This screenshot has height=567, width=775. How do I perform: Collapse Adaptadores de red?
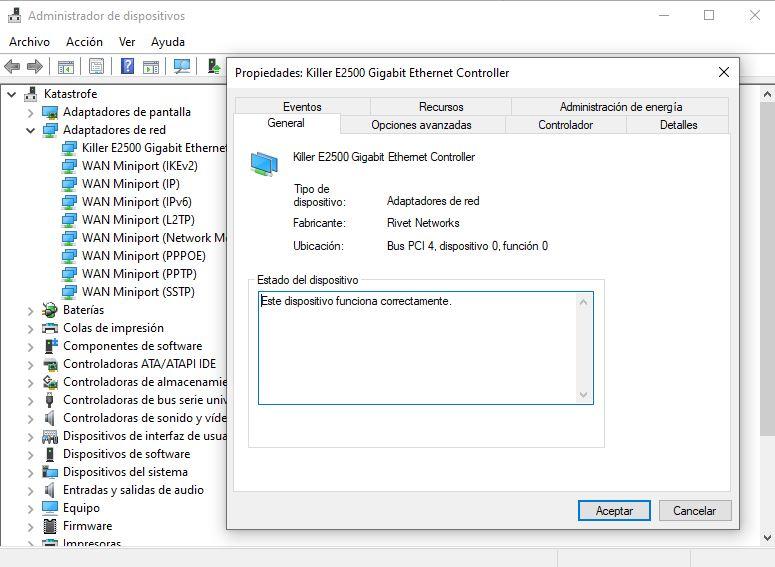click(31, 131)
